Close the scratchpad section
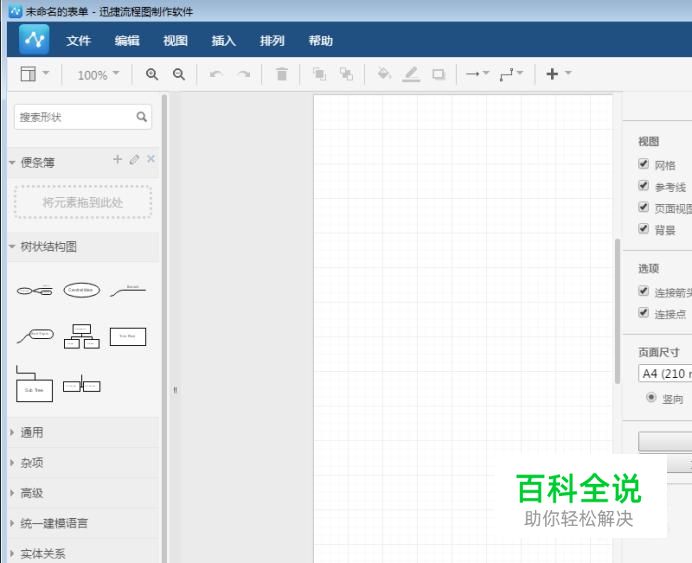The height and width of the screenshot is (563, 692). pos(151,159)
